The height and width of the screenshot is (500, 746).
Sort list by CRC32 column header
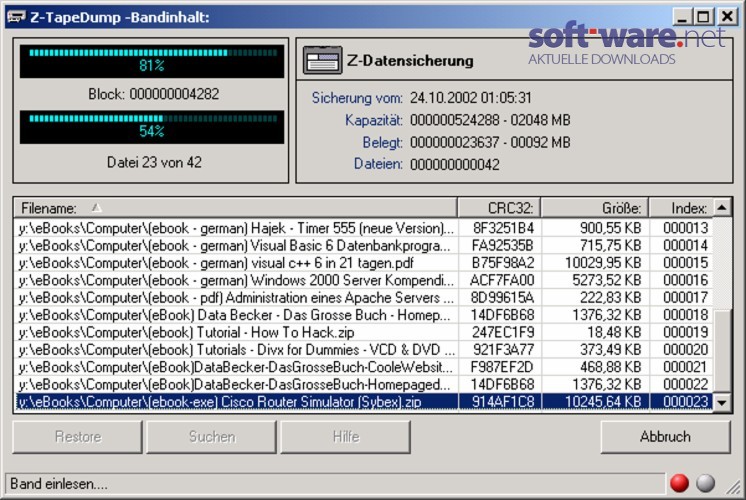[500, 208]
